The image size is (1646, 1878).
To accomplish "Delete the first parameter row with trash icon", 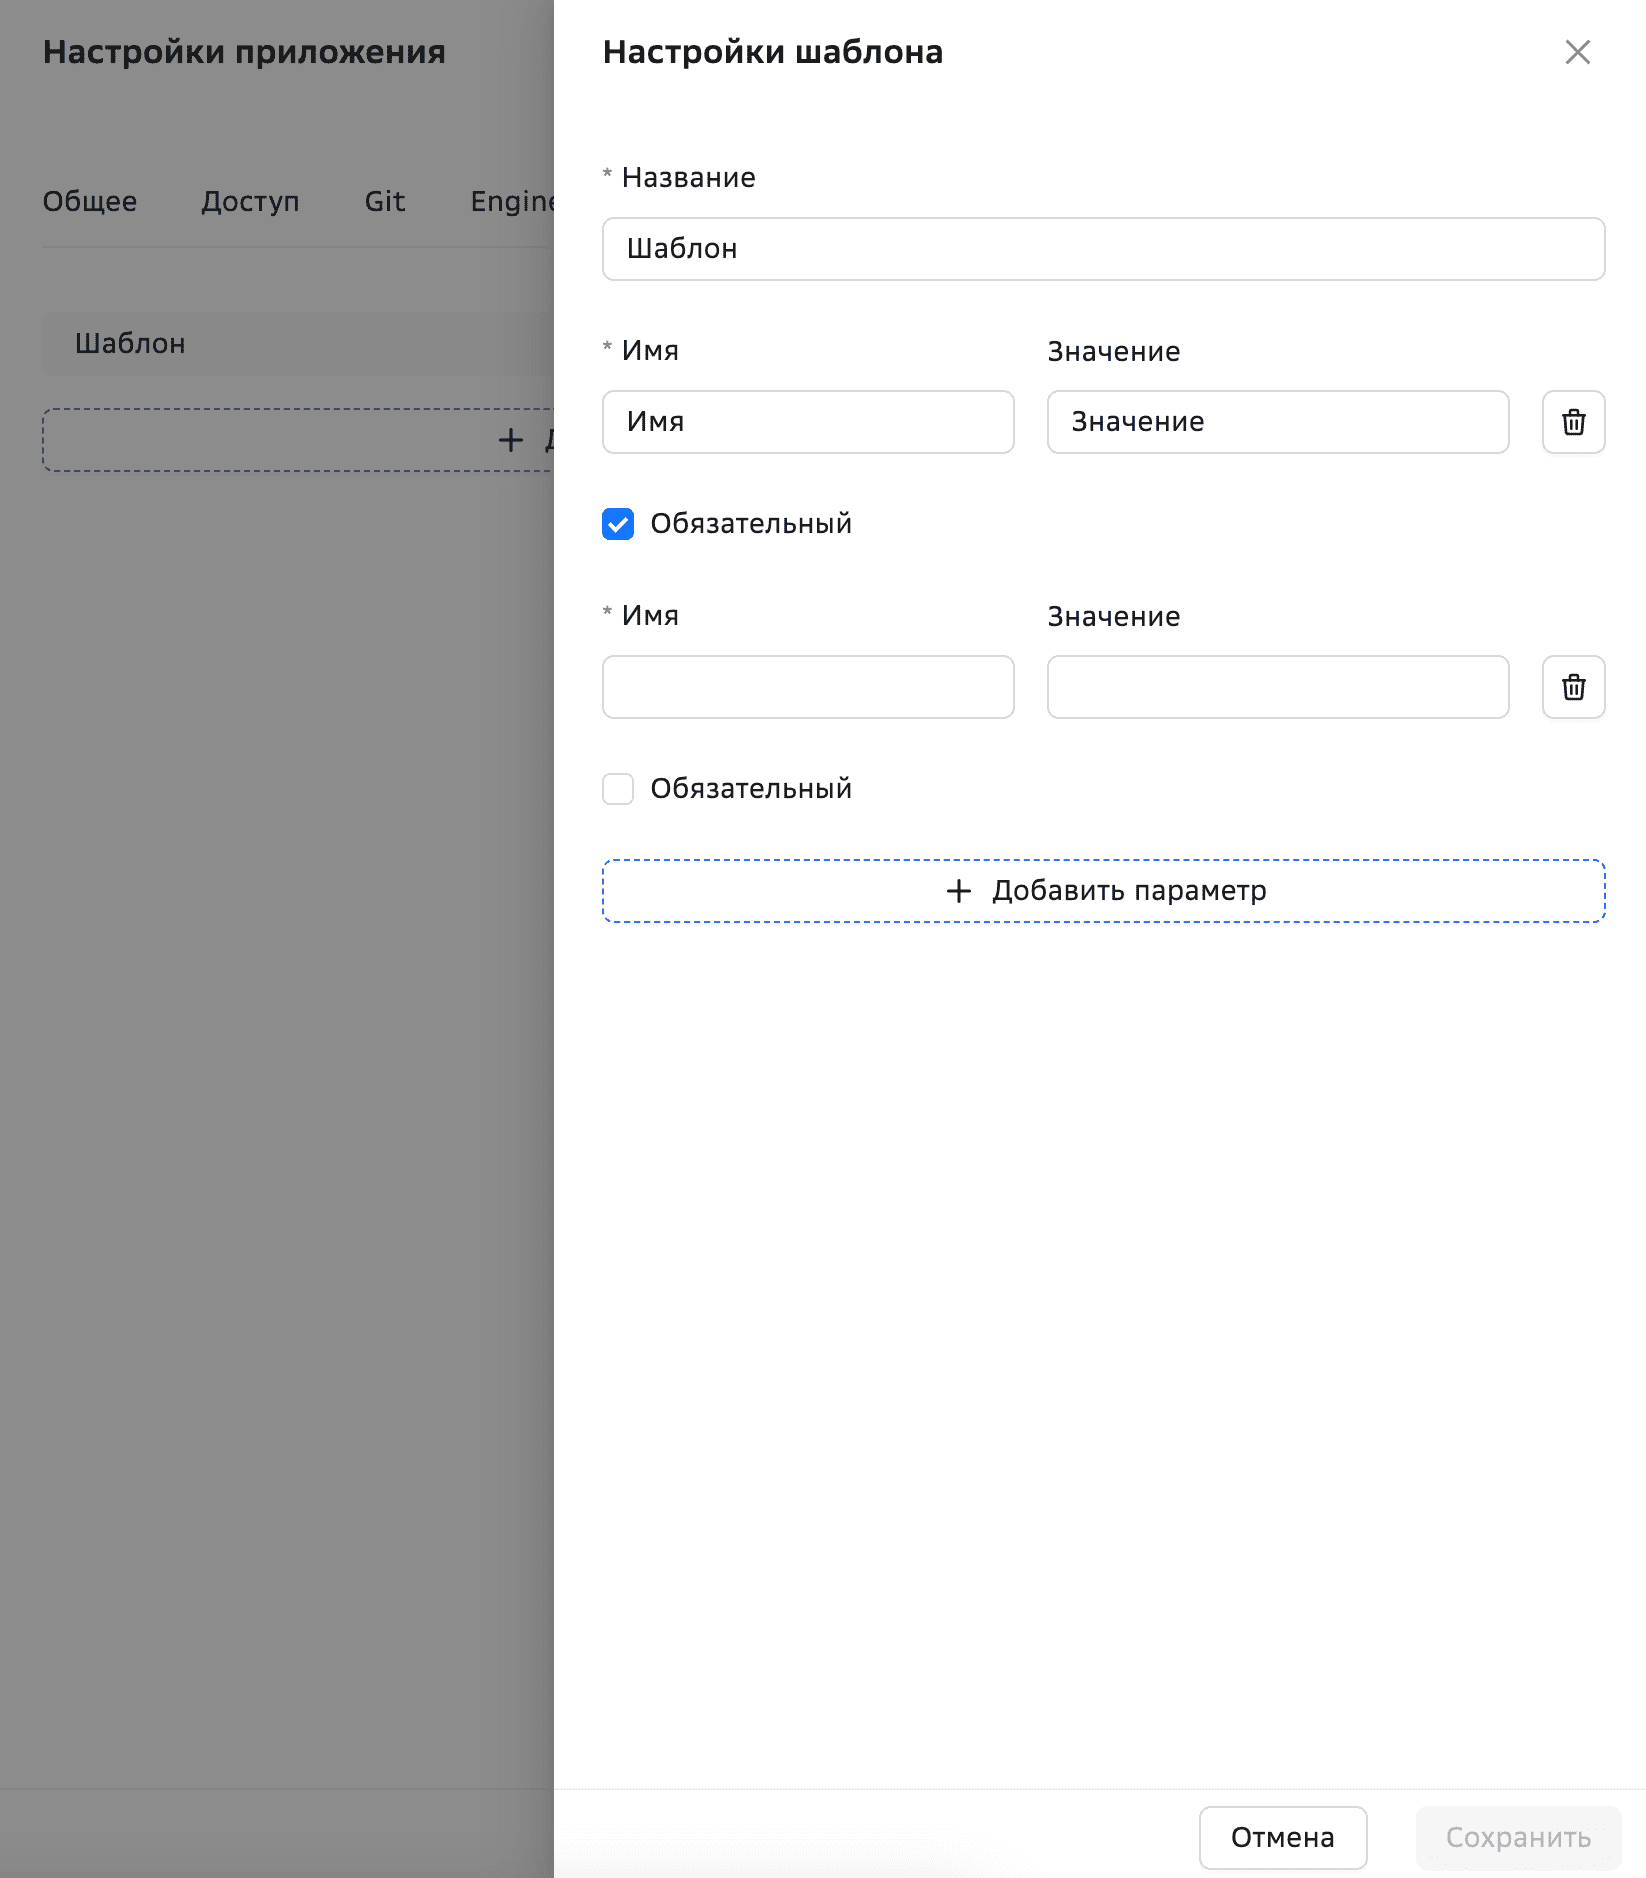I will (x=1573, y=422).
